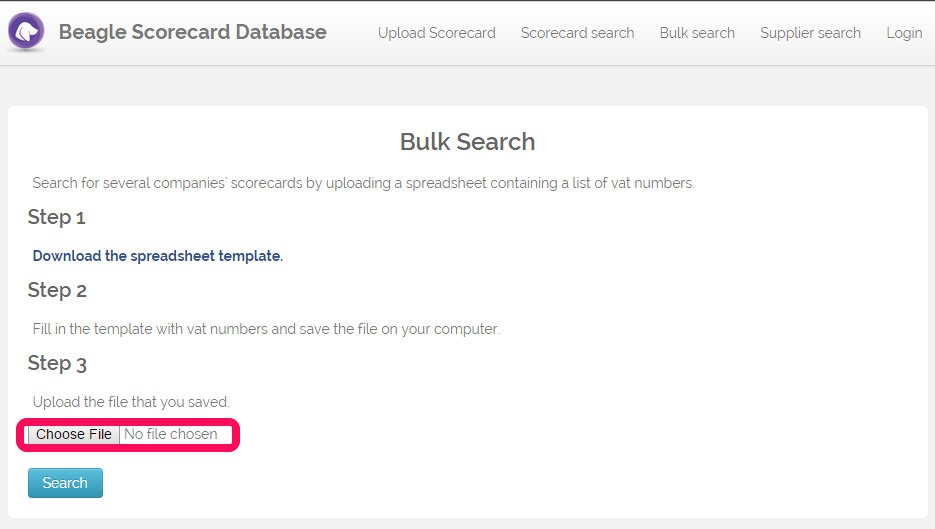Screen dimensions: 935x529
Task: Click the Step 1 heading
Action: pyautogui.click(x=57, y=217)
